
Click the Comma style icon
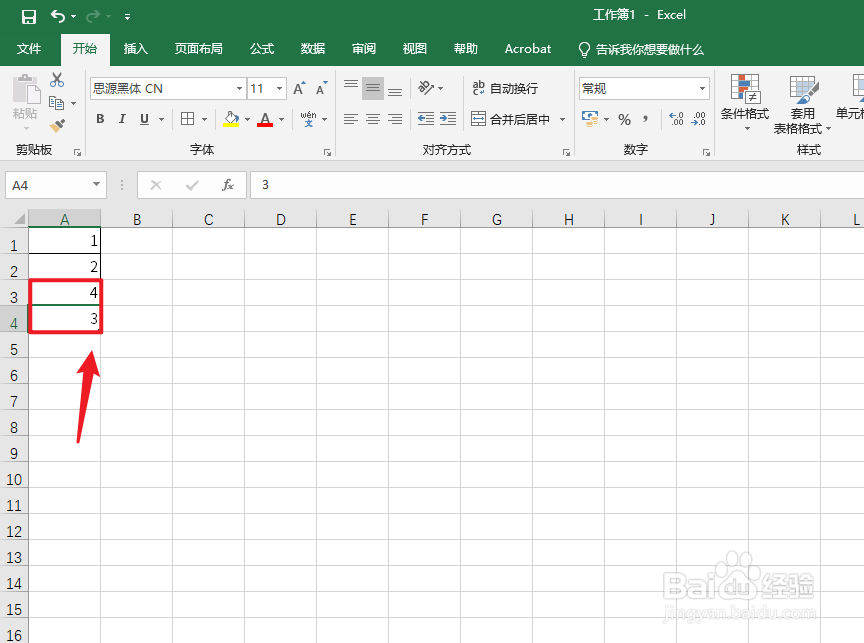pyautogui.click(x=645, y=119)
